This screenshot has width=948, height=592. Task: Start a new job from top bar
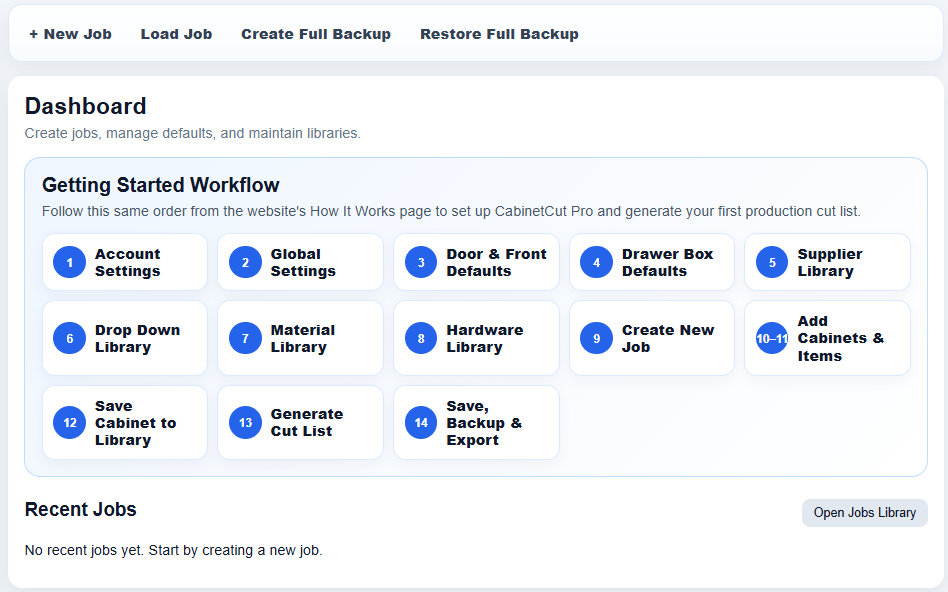click(70, 34)
